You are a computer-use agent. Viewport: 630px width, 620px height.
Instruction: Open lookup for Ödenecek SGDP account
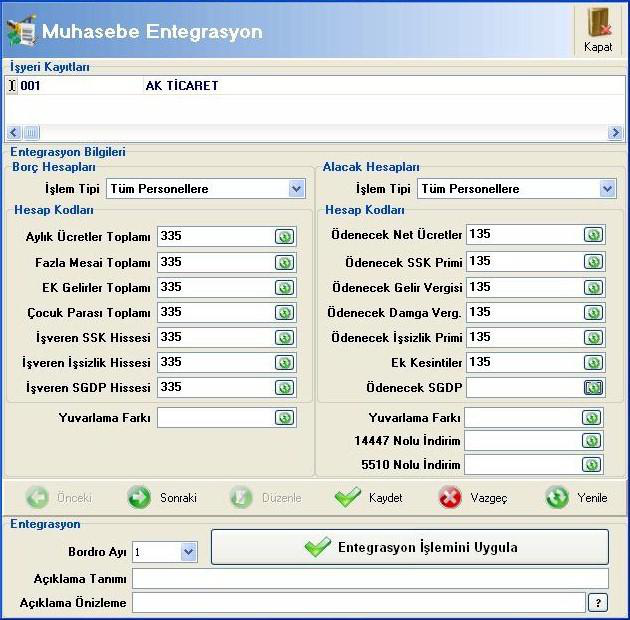593,388
